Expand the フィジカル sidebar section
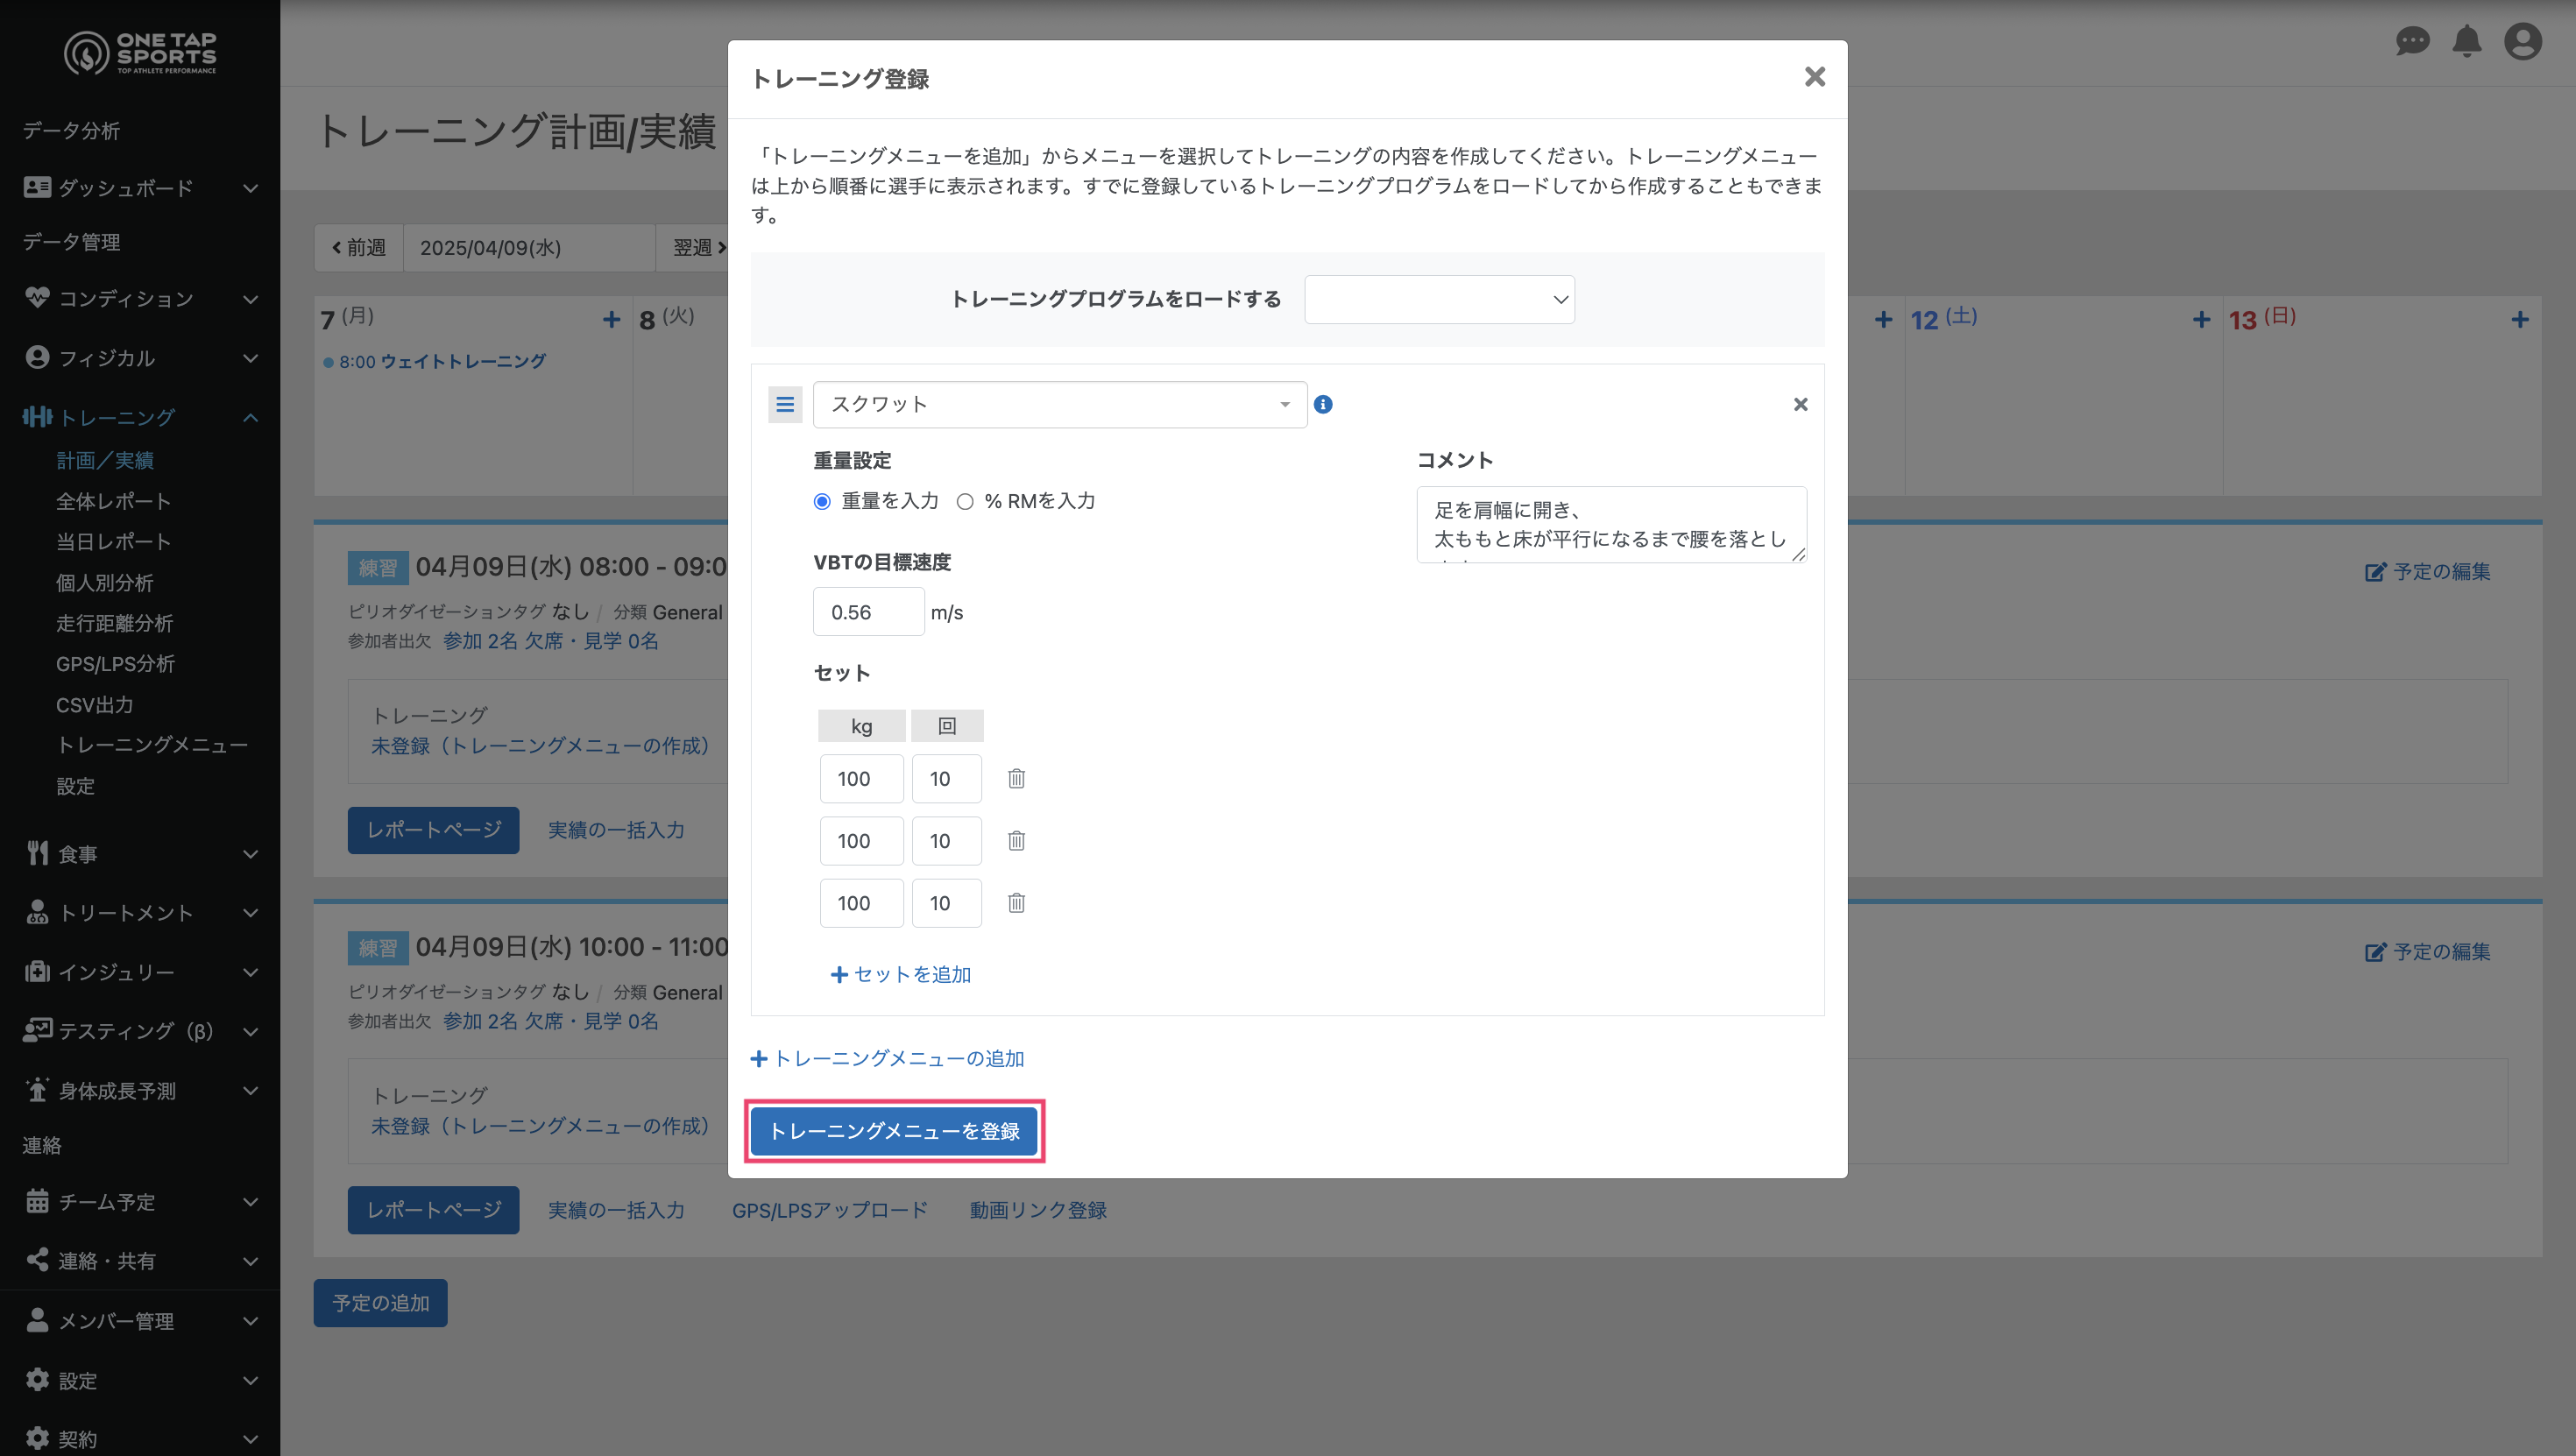 pos(251,358)
